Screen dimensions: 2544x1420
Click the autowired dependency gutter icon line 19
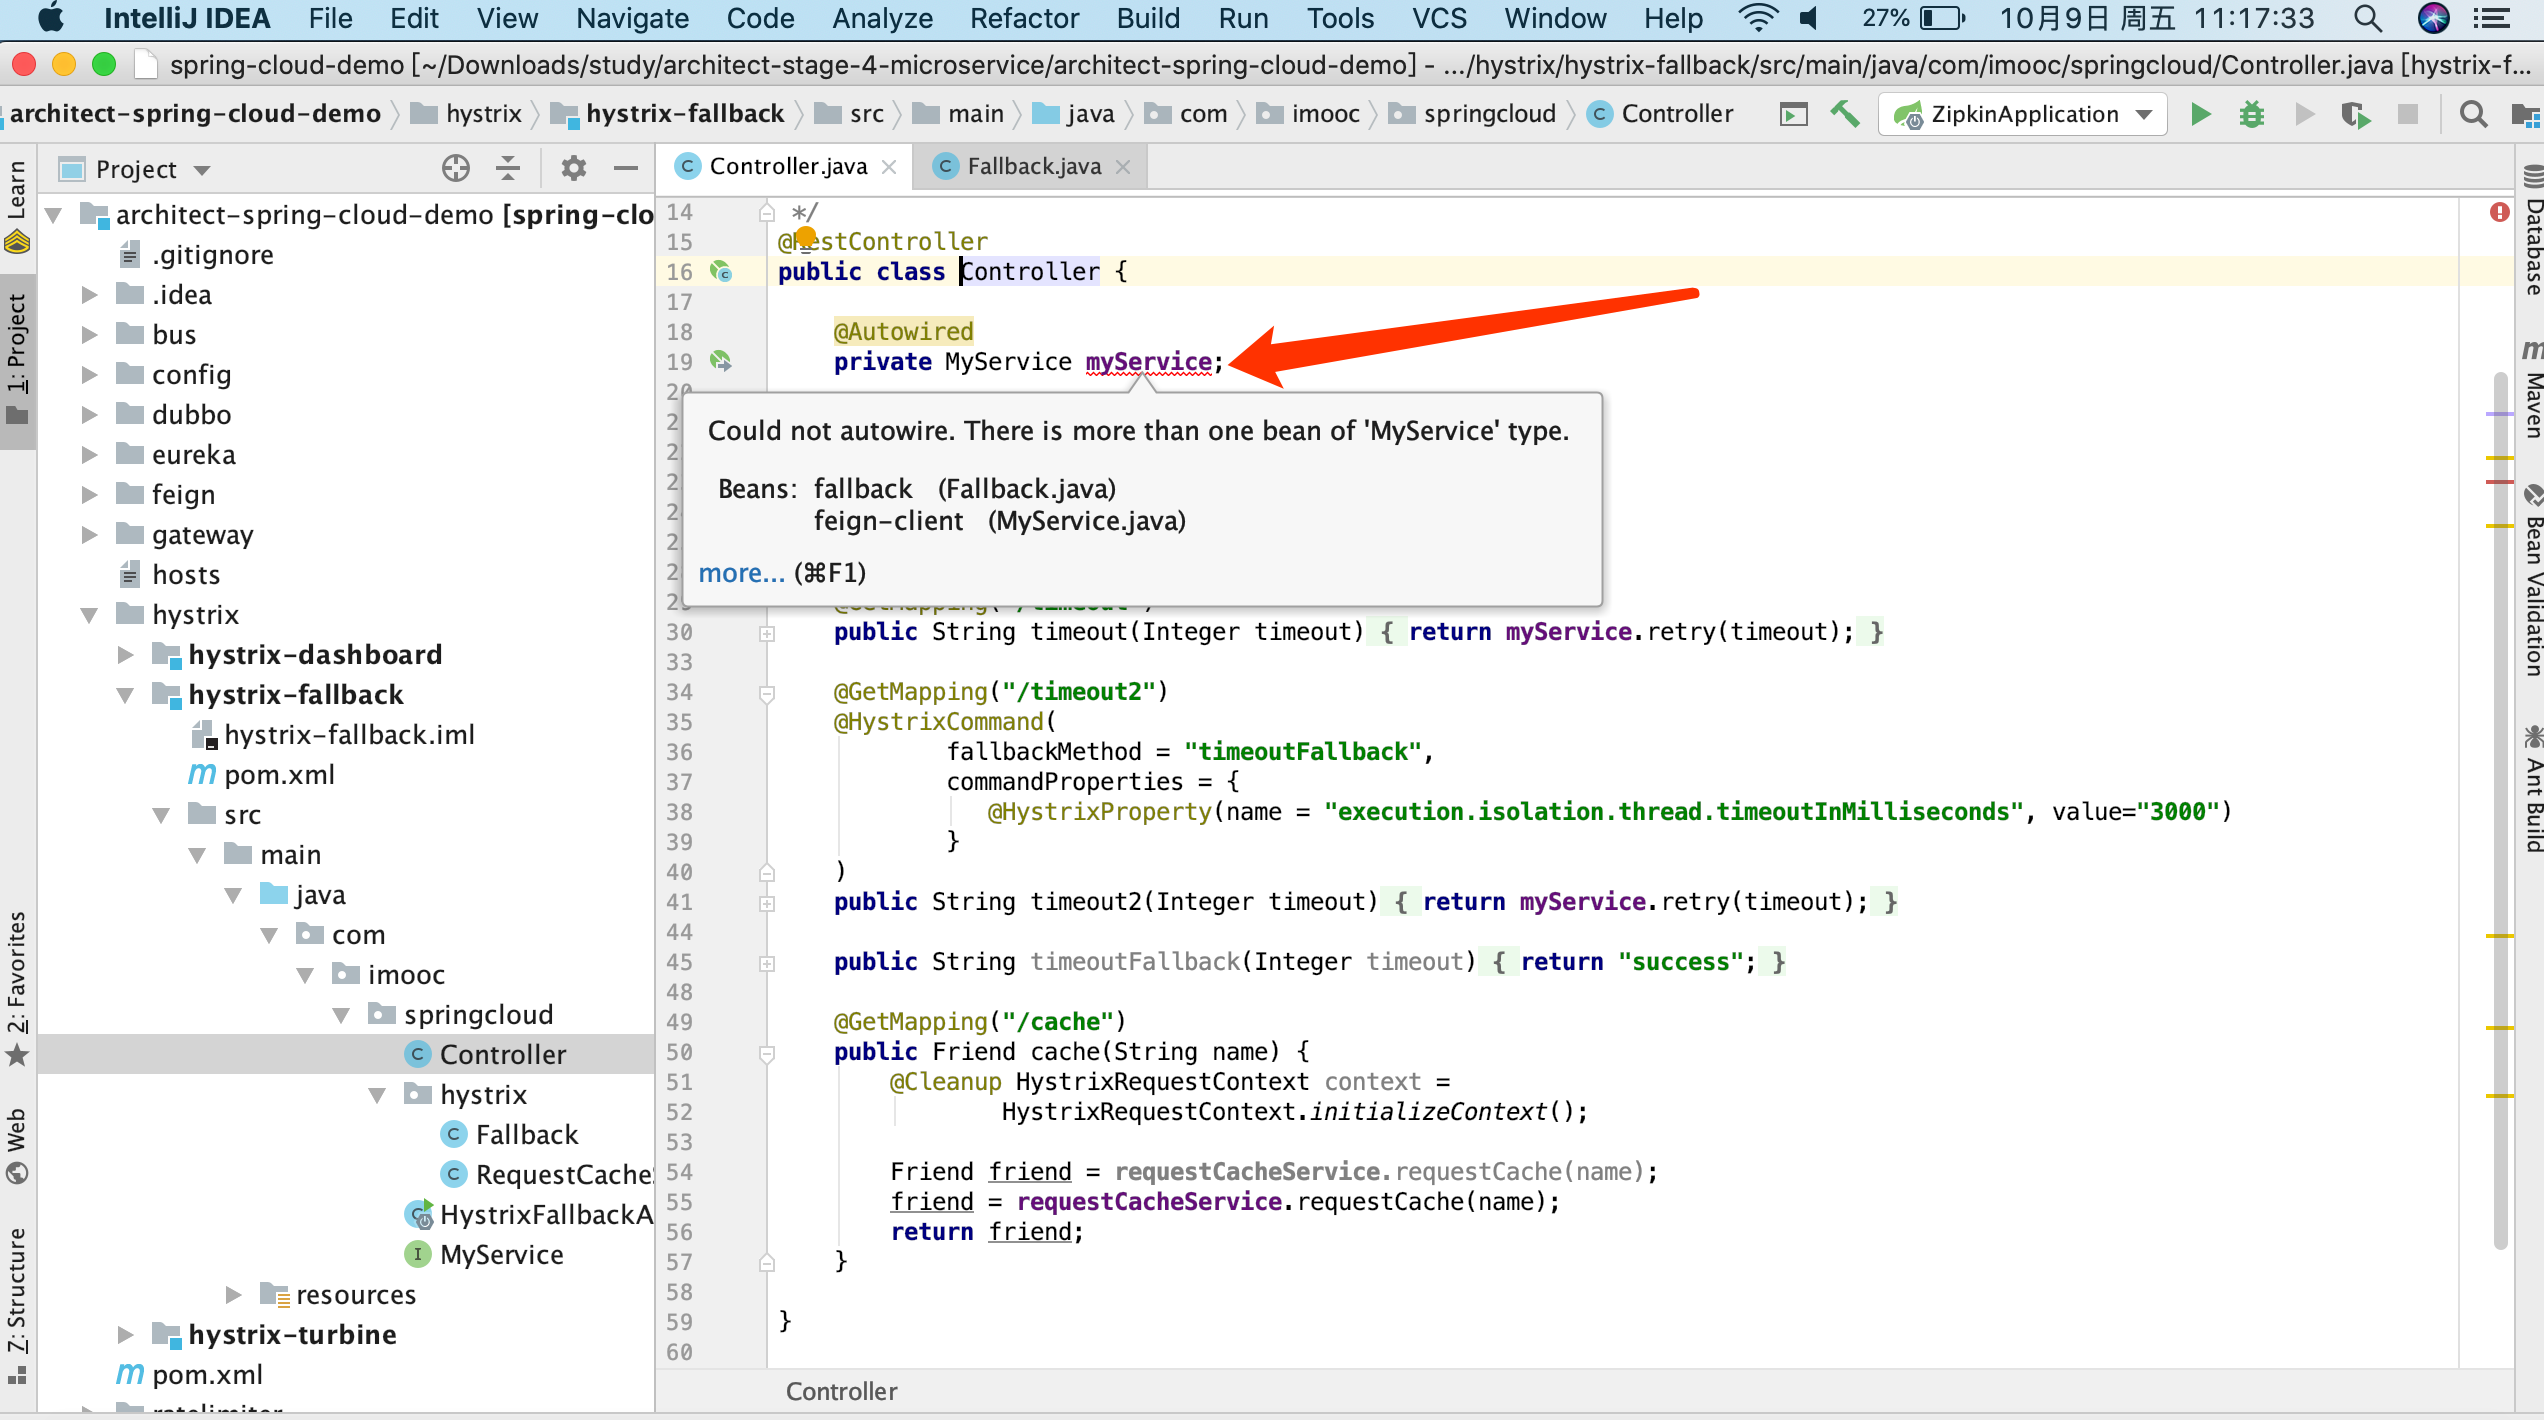click(721, 361)
